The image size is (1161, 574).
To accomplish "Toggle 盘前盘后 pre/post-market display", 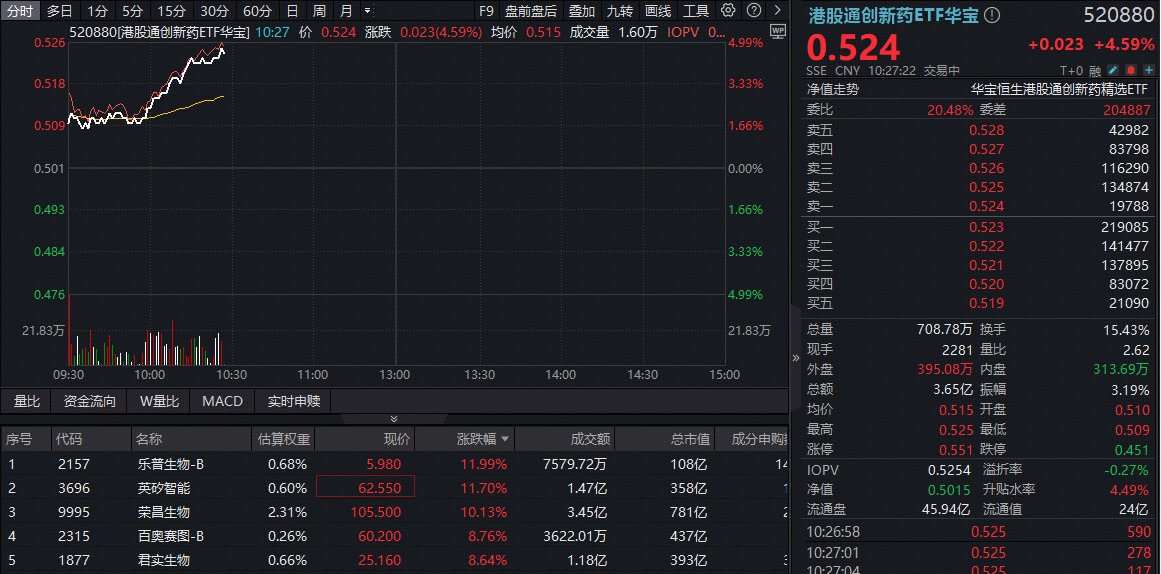I will point(530,11).
